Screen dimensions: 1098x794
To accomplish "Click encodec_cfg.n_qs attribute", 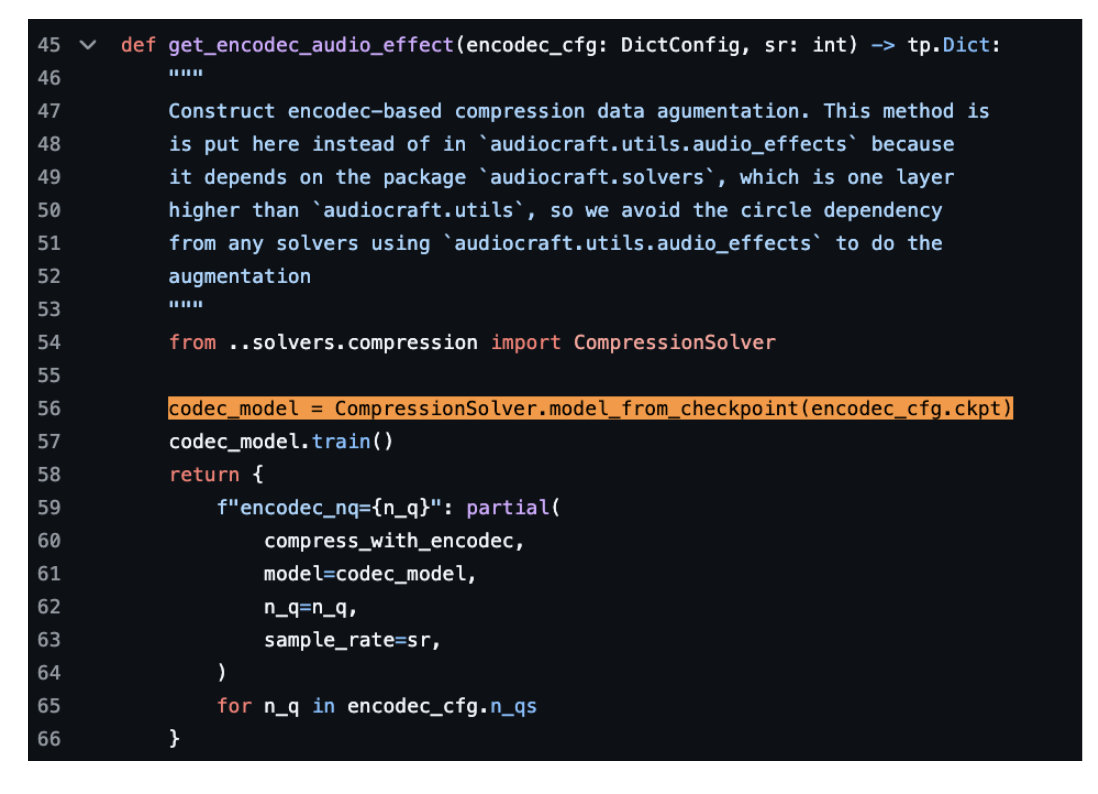I will [442, 706].
